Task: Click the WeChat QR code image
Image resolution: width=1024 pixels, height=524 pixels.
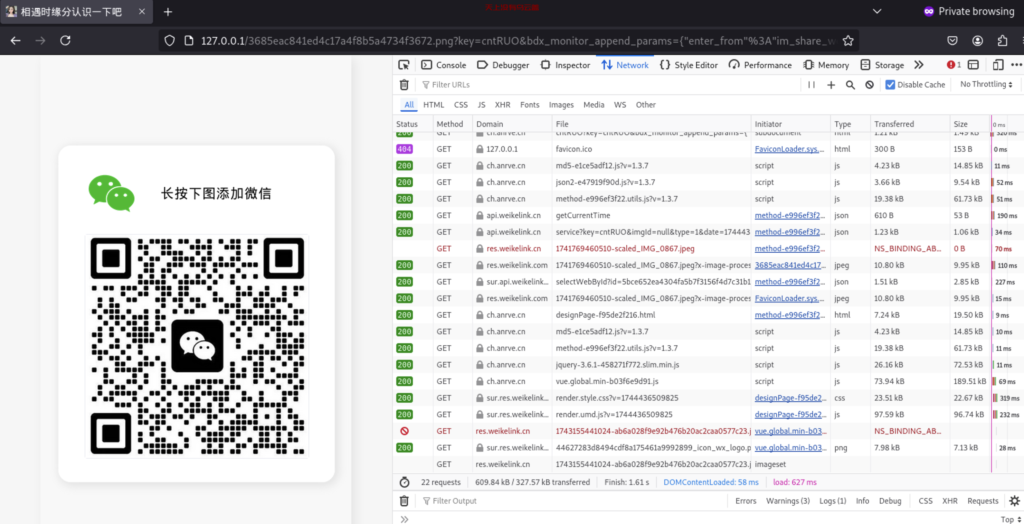Action: pyautogui.click(x=197, y=346)
